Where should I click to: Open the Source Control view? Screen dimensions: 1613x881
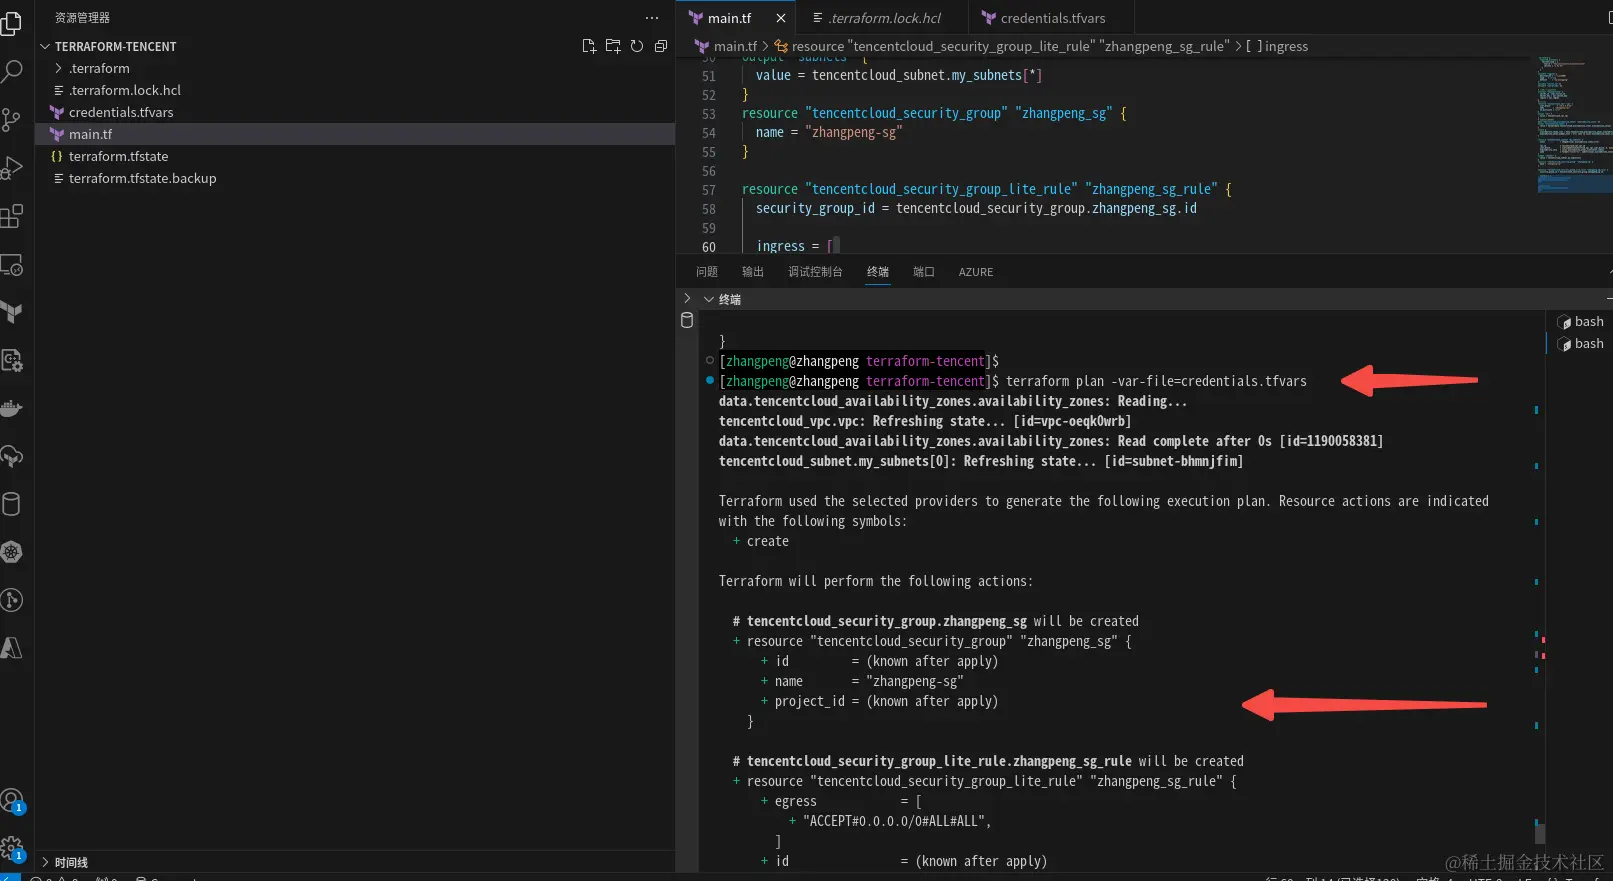point(11,120)
